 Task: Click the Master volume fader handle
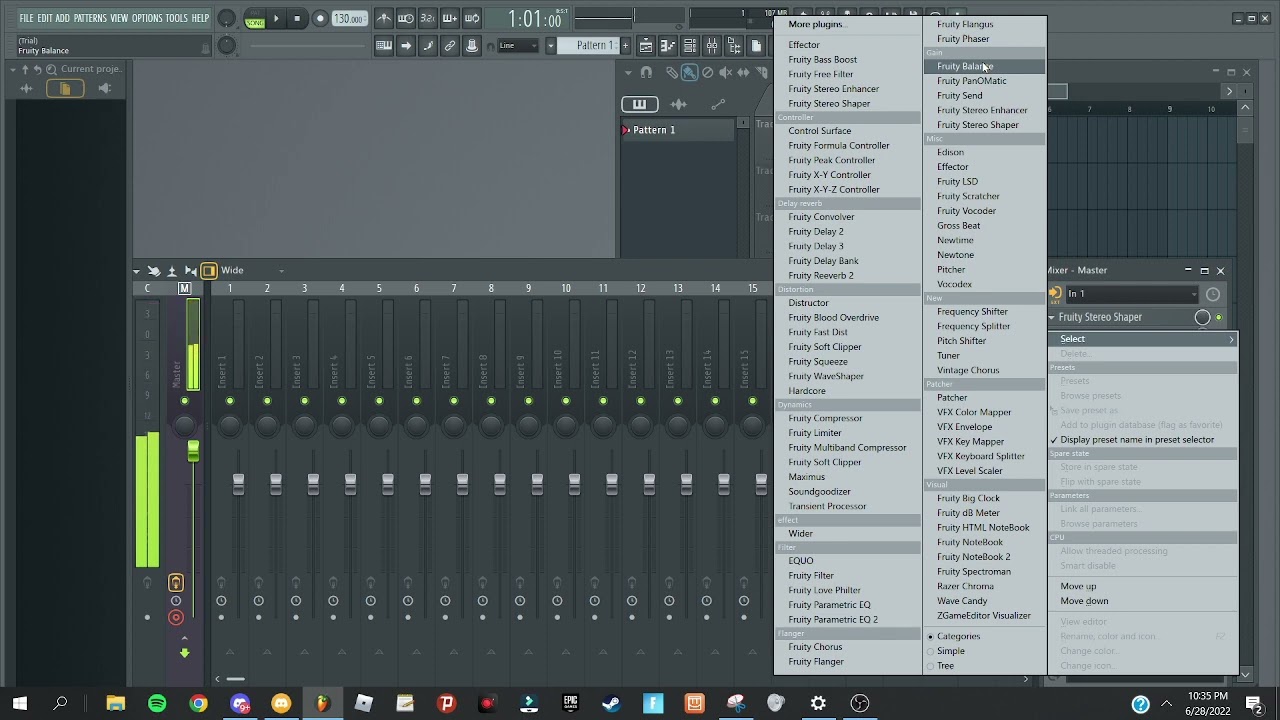tap(193, 451)
